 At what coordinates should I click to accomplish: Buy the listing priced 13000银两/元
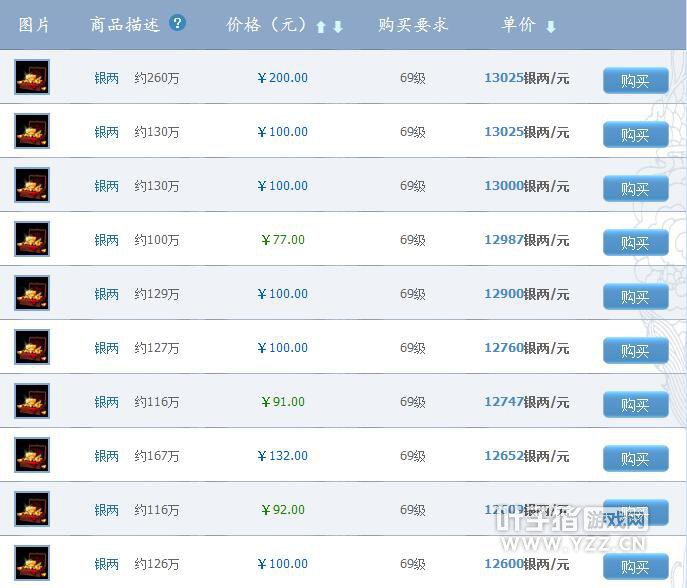(x=635, y=189)
